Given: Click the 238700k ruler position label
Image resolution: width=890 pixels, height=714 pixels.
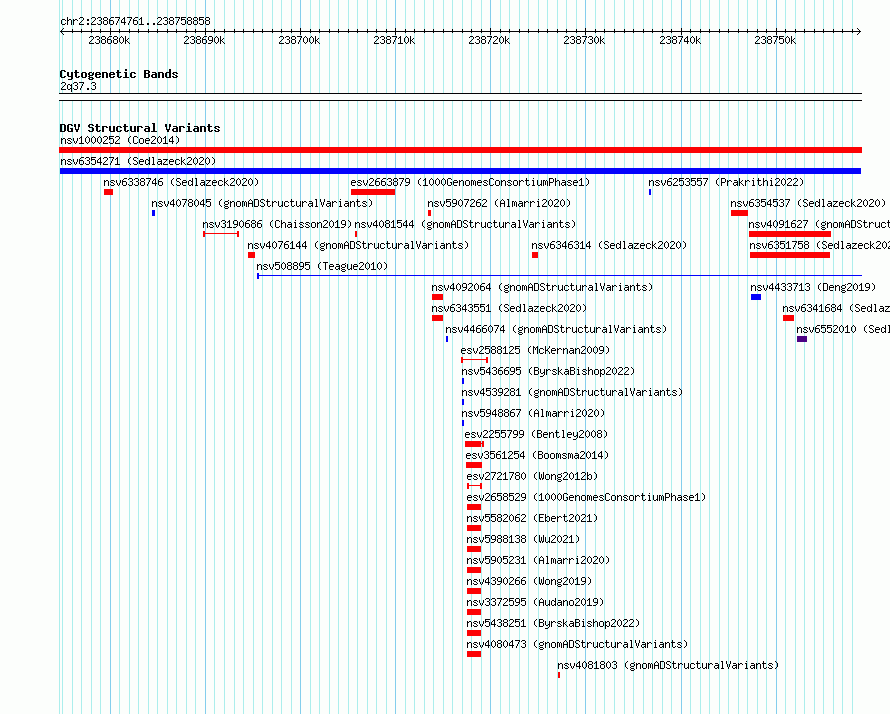Looking at the screenshot, I should point(299,40).
